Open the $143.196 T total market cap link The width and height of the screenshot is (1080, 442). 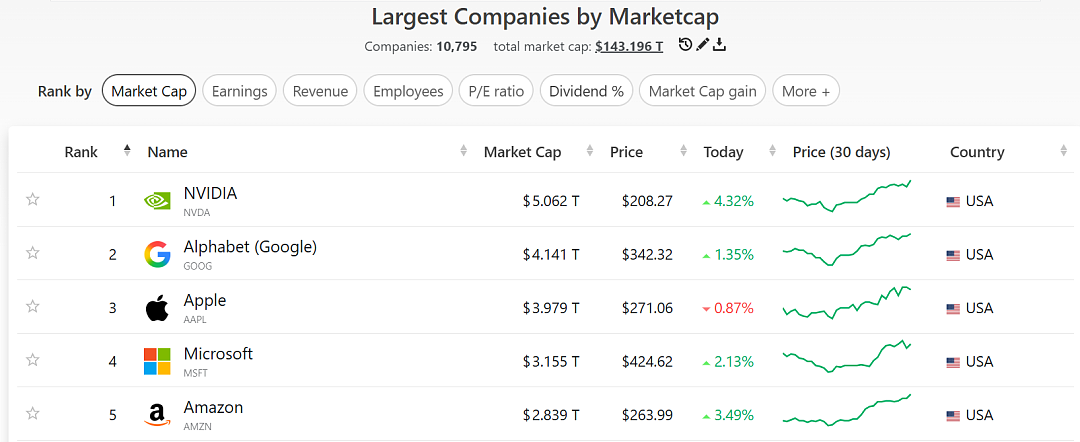[630, 46]
